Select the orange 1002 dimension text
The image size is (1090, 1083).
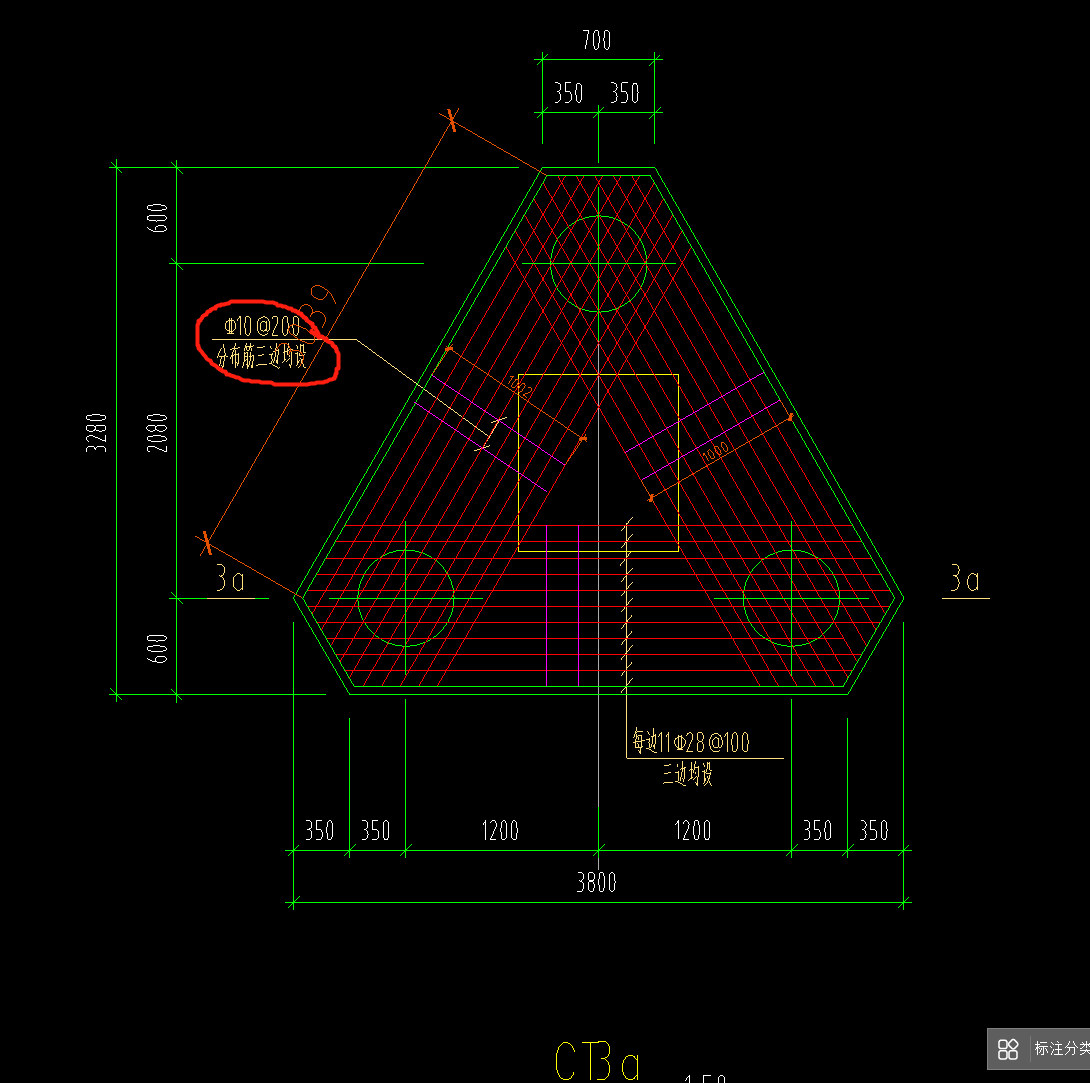click(520, 386)
